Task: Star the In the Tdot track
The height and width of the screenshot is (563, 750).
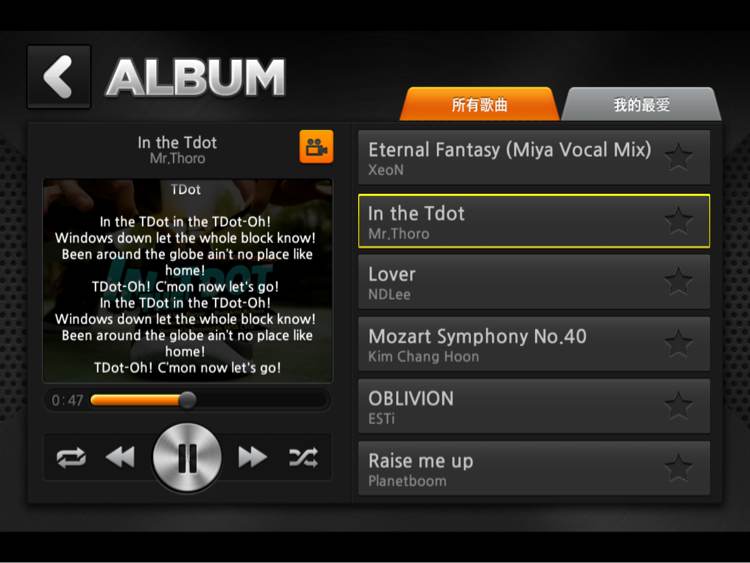Action: click(678, 221)
